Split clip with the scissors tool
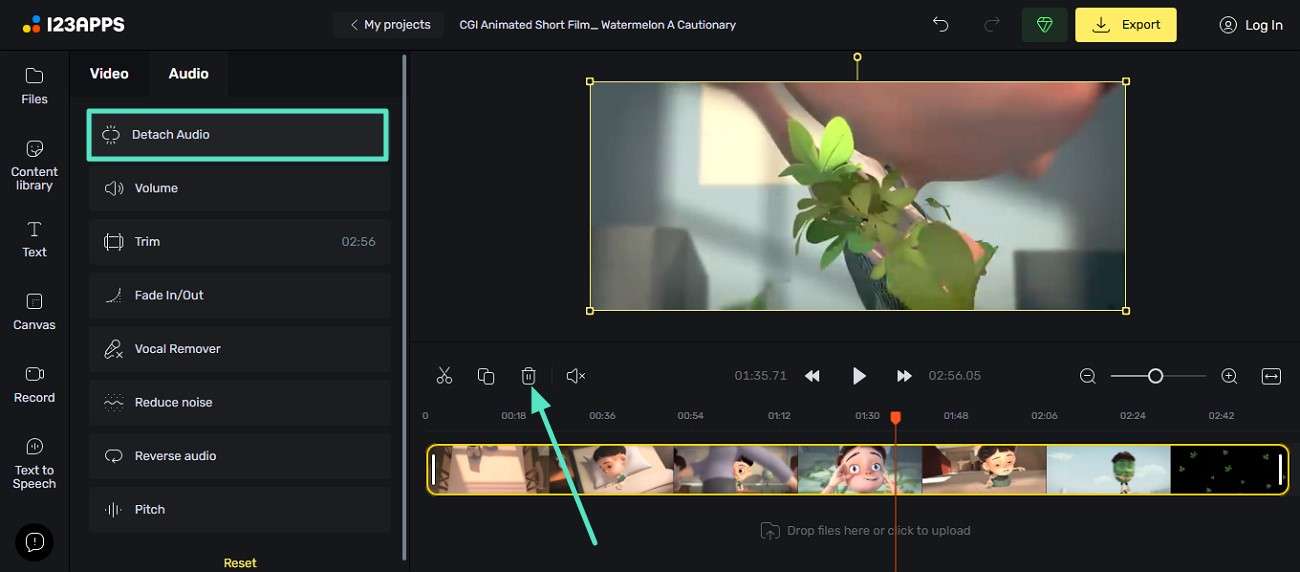This screenshot has width=1300, height=572. (445, 376)
